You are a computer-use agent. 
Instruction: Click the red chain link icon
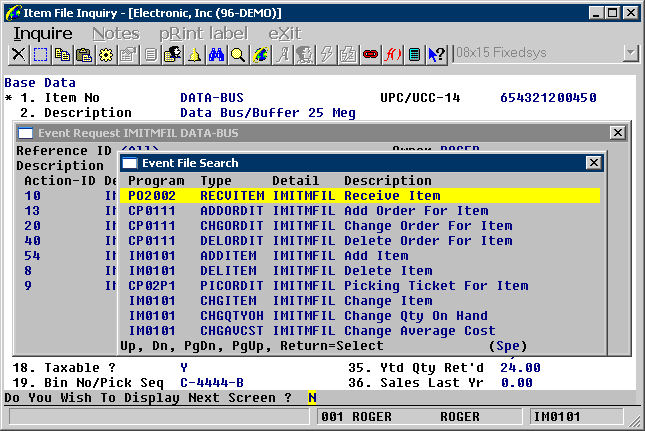(x=371, y=55)
